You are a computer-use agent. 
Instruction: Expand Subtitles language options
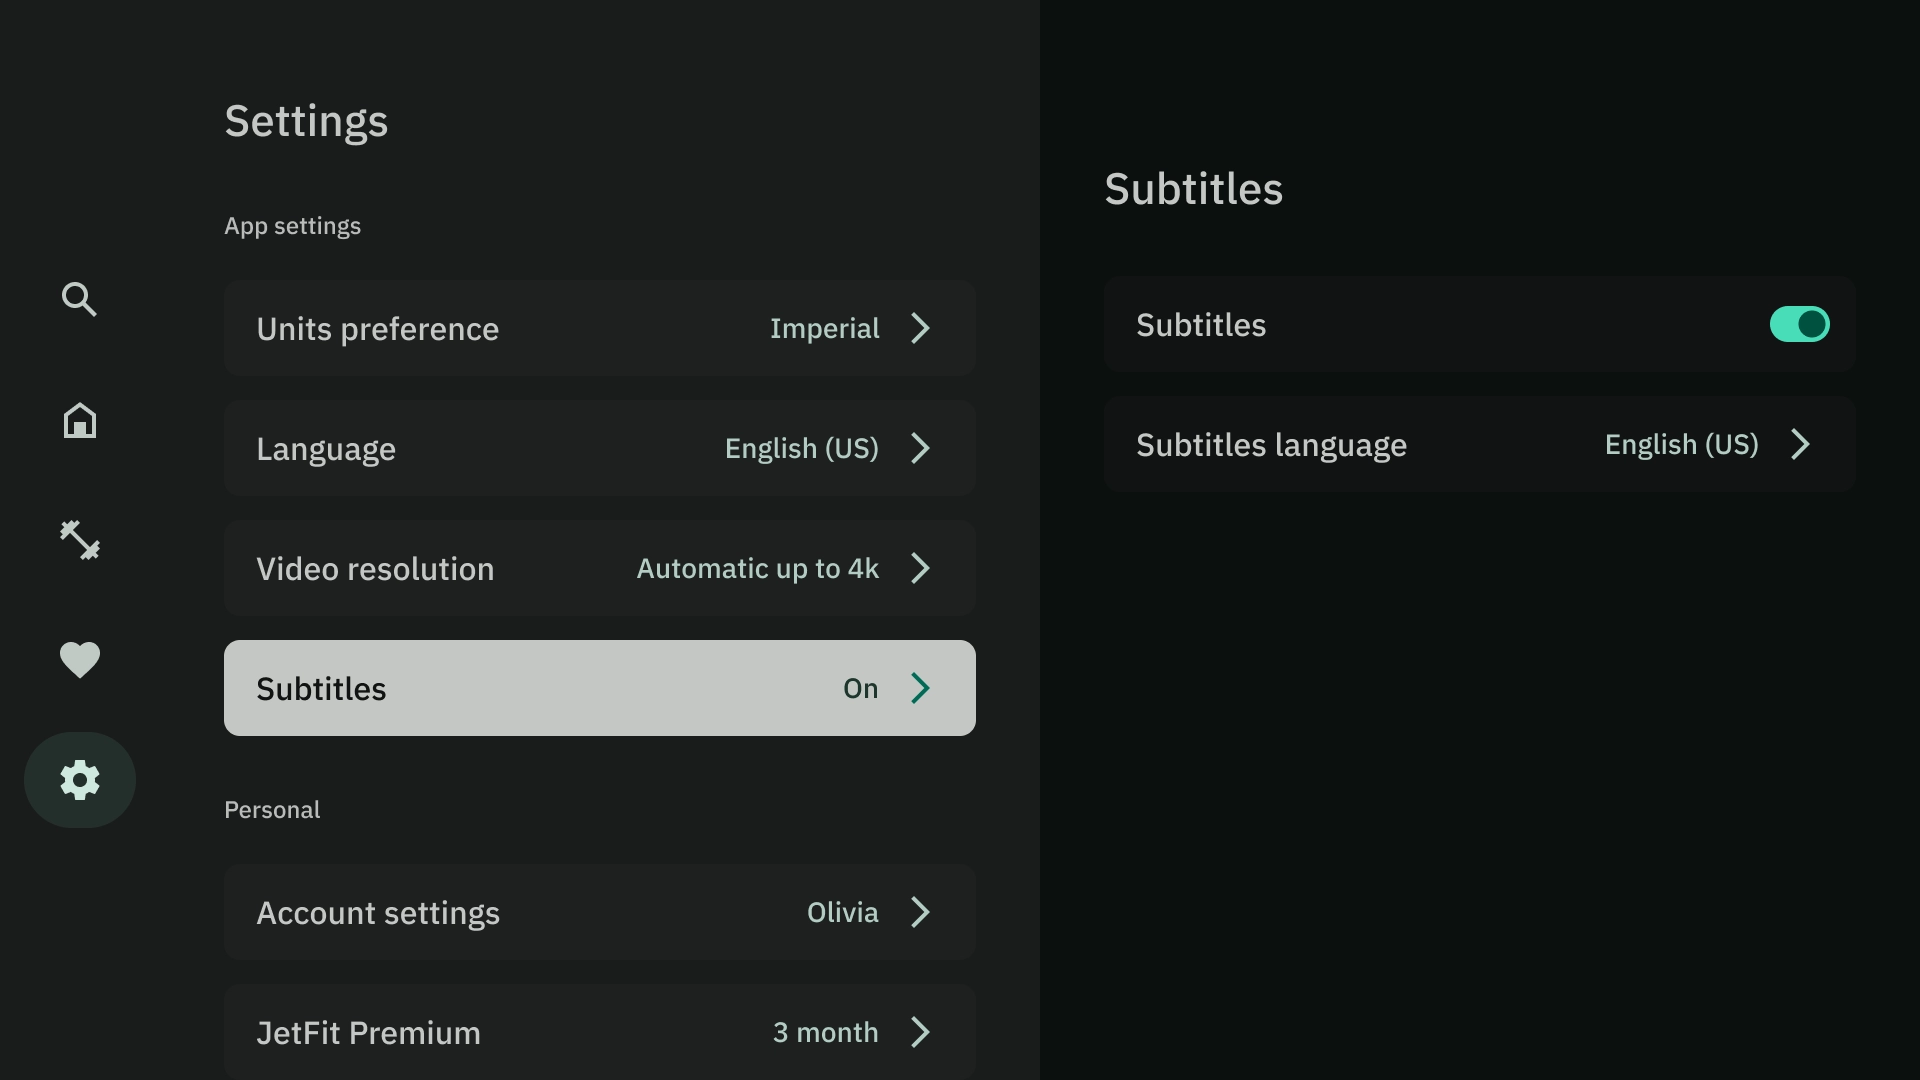tap(1799, 443)
